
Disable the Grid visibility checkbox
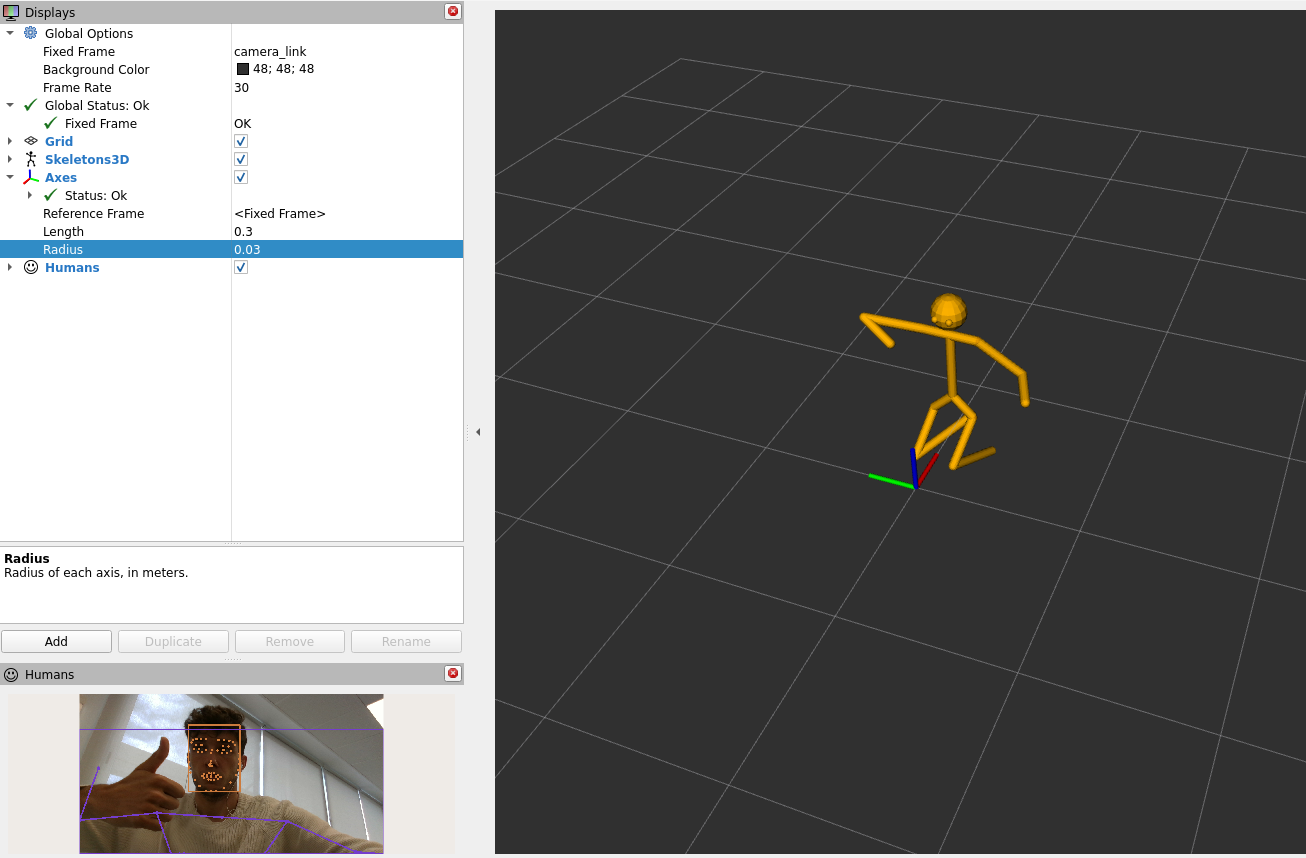240,141
